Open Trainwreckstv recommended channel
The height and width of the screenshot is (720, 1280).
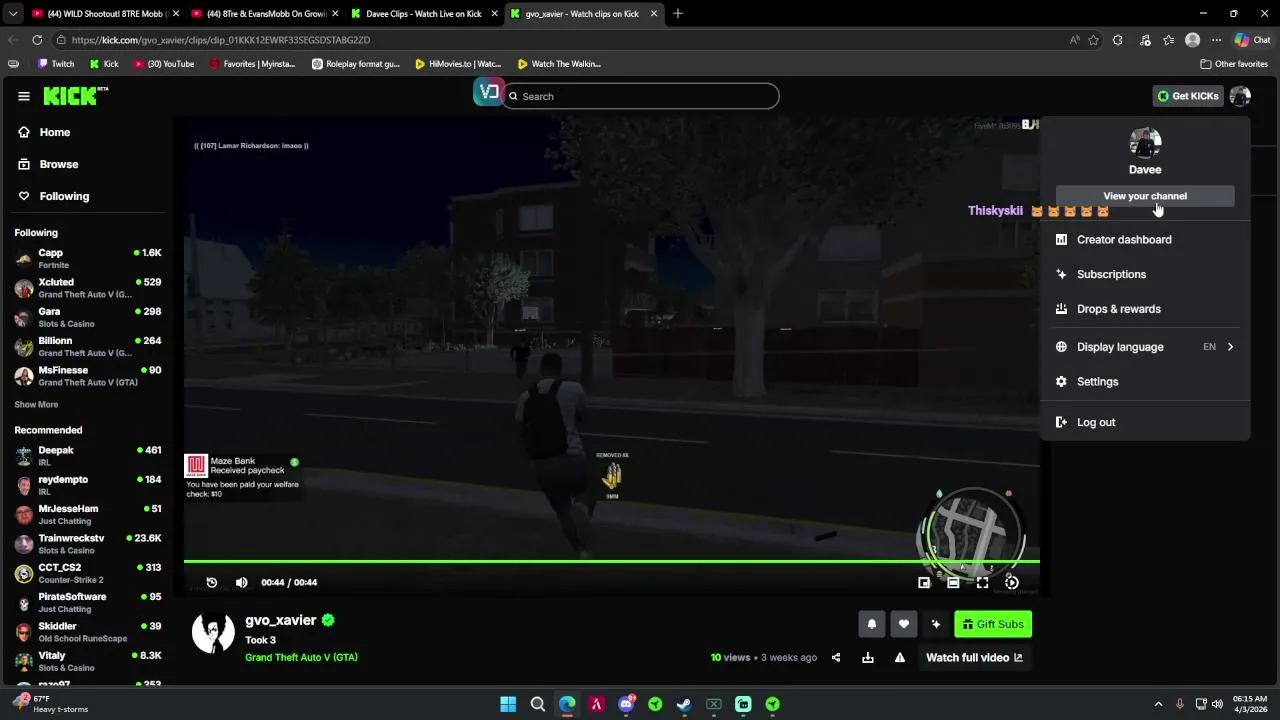point(88,544)
